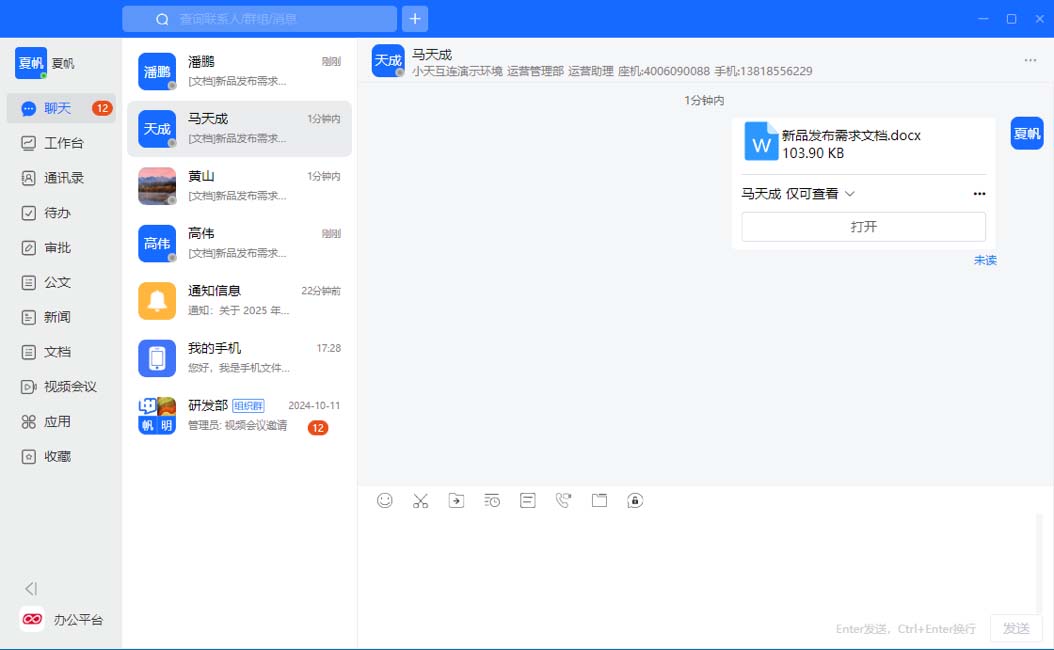Open the 办公平台 at sidebar bottom
This screenshot has height=650, width=1054.
coord(62,620)
